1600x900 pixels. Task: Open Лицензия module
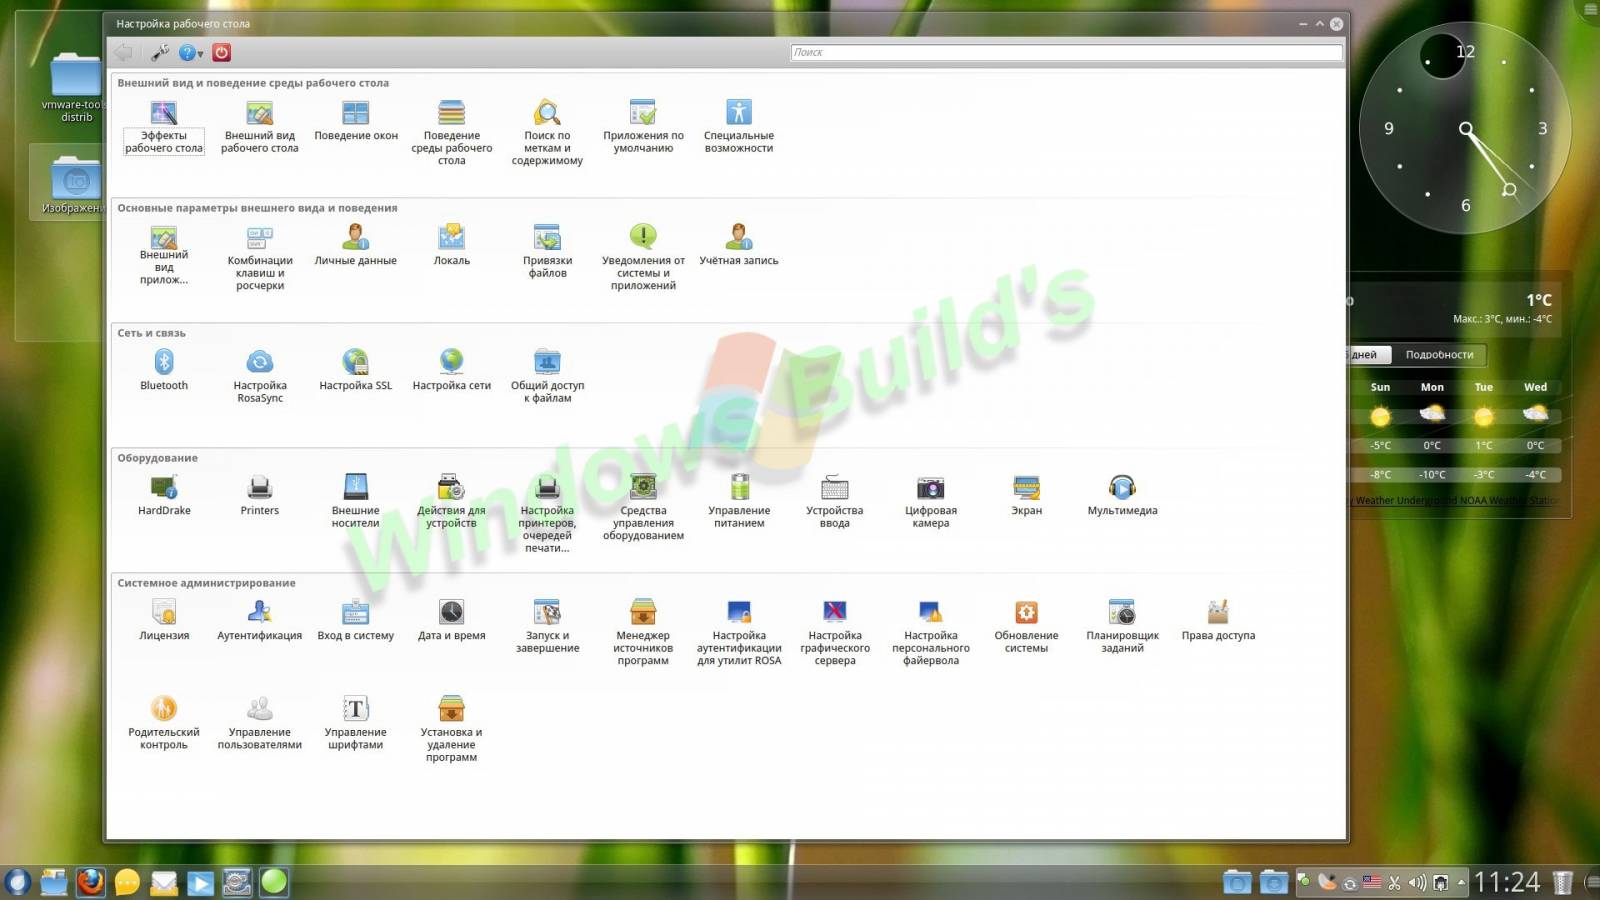click(x=164, y=621)
